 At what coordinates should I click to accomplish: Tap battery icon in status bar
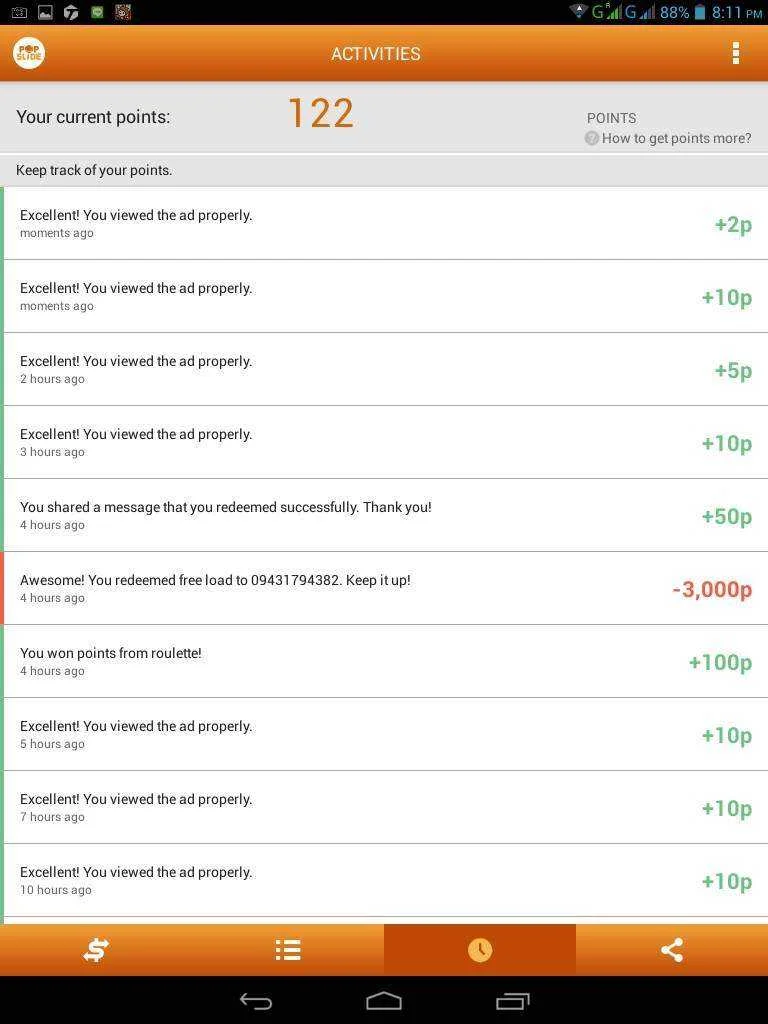coord(699,12)
